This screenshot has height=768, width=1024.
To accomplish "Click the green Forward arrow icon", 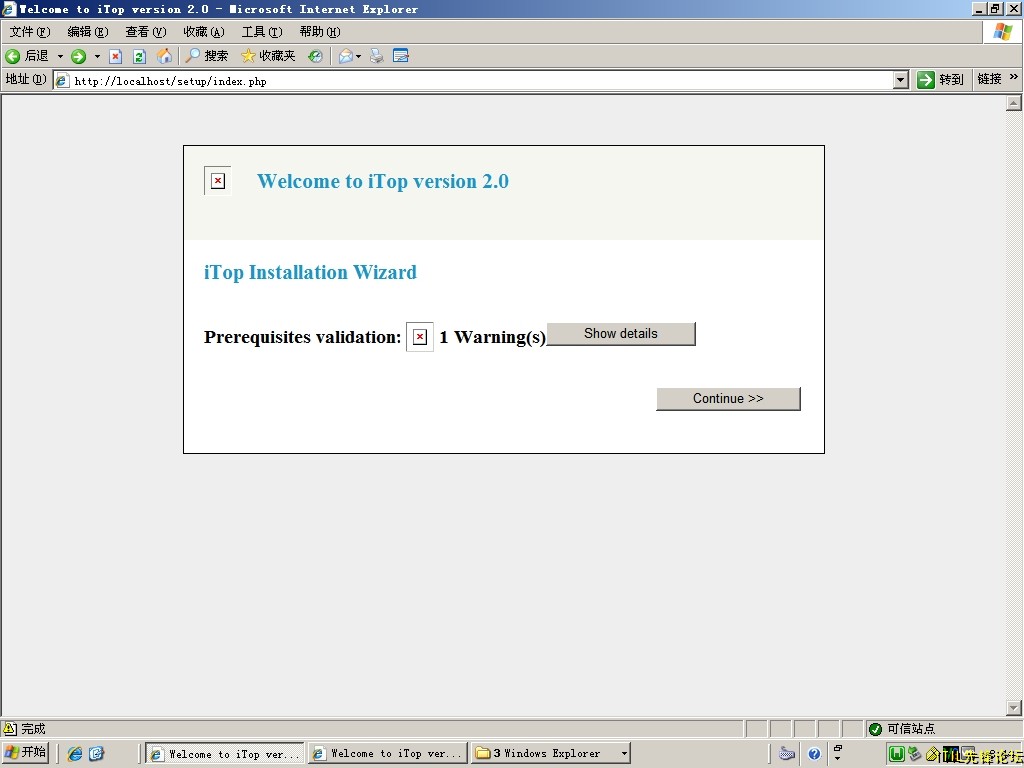I will coord(78,56).
